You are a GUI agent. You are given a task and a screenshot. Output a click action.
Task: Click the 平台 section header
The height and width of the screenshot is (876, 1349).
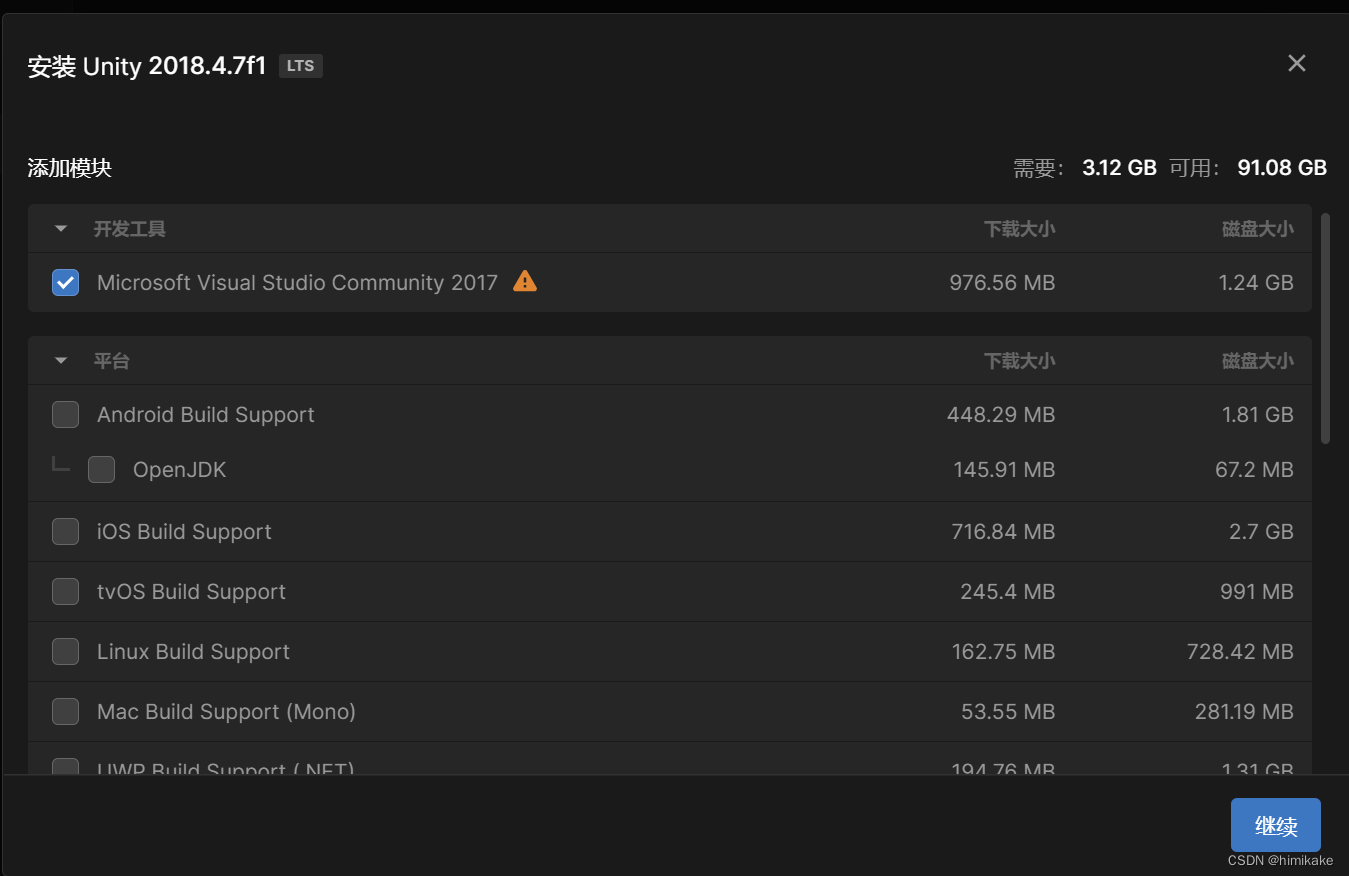pyautogui.click(x=112, y=361)
